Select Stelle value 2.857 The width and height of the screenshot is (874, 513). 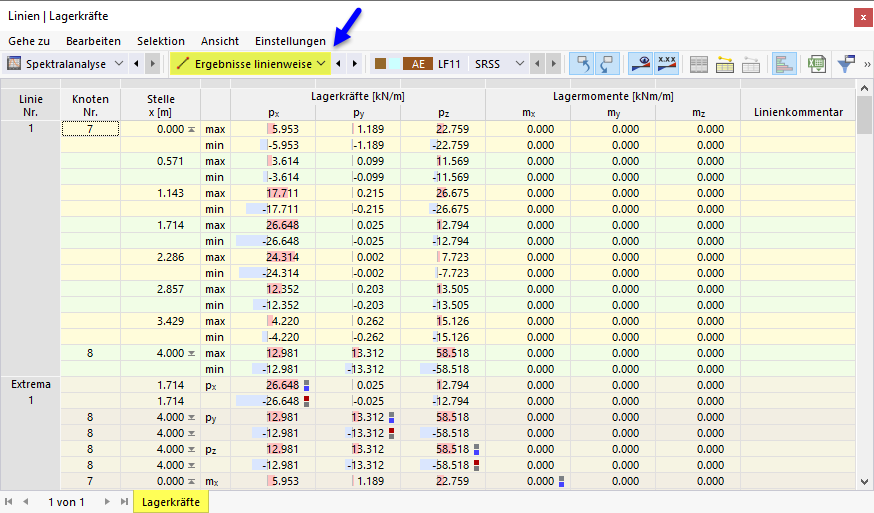[x=161, y=289]
